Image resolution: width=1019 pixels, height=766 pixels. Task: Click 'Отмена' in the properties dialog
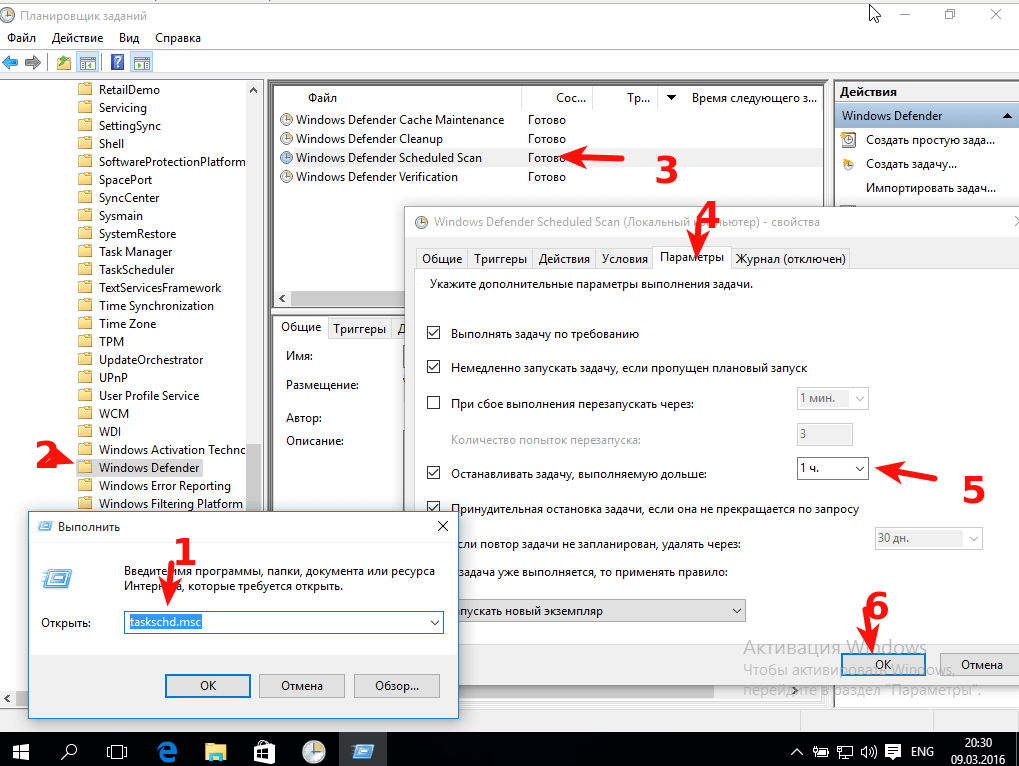point(981,664)
